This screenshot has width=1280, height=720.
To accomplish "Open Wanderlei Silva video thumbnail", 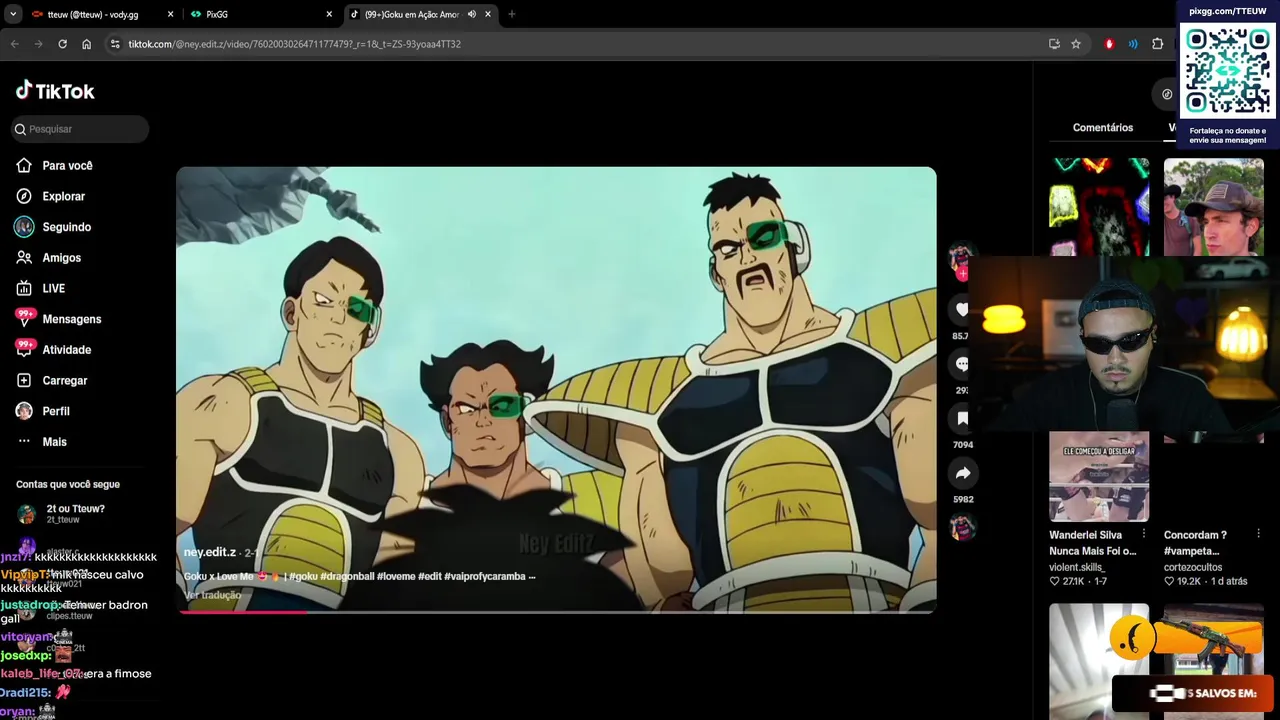I will coord(1099,477).
